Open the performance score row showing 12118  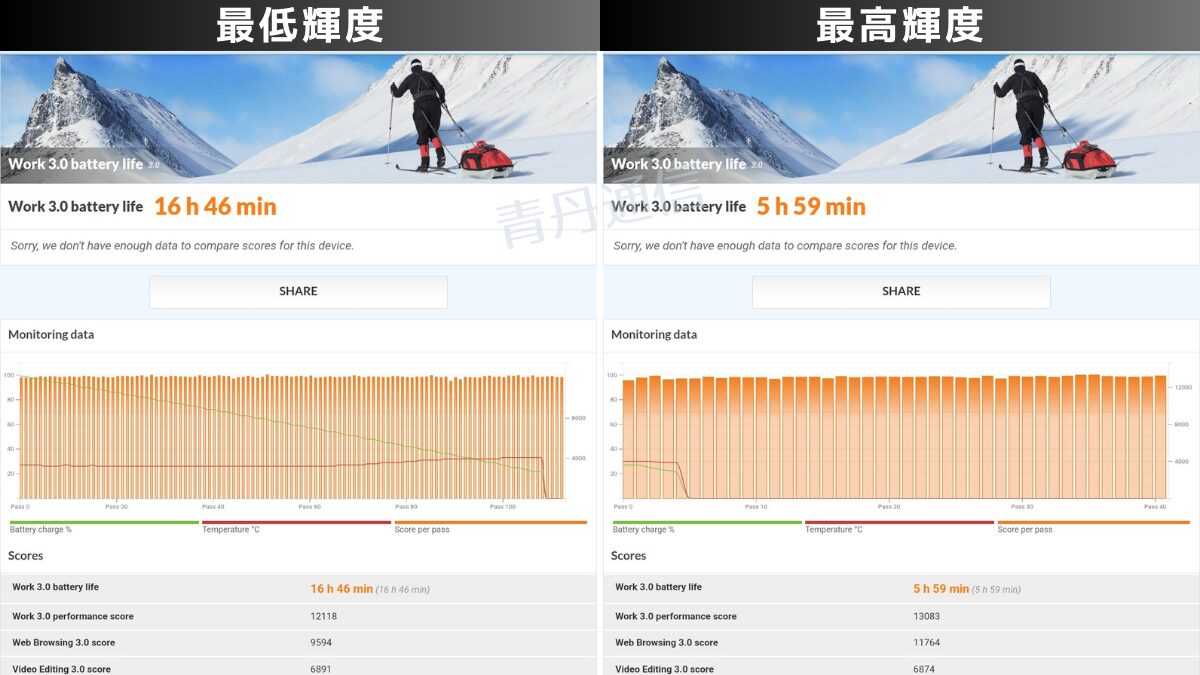[x=298, y=616]
